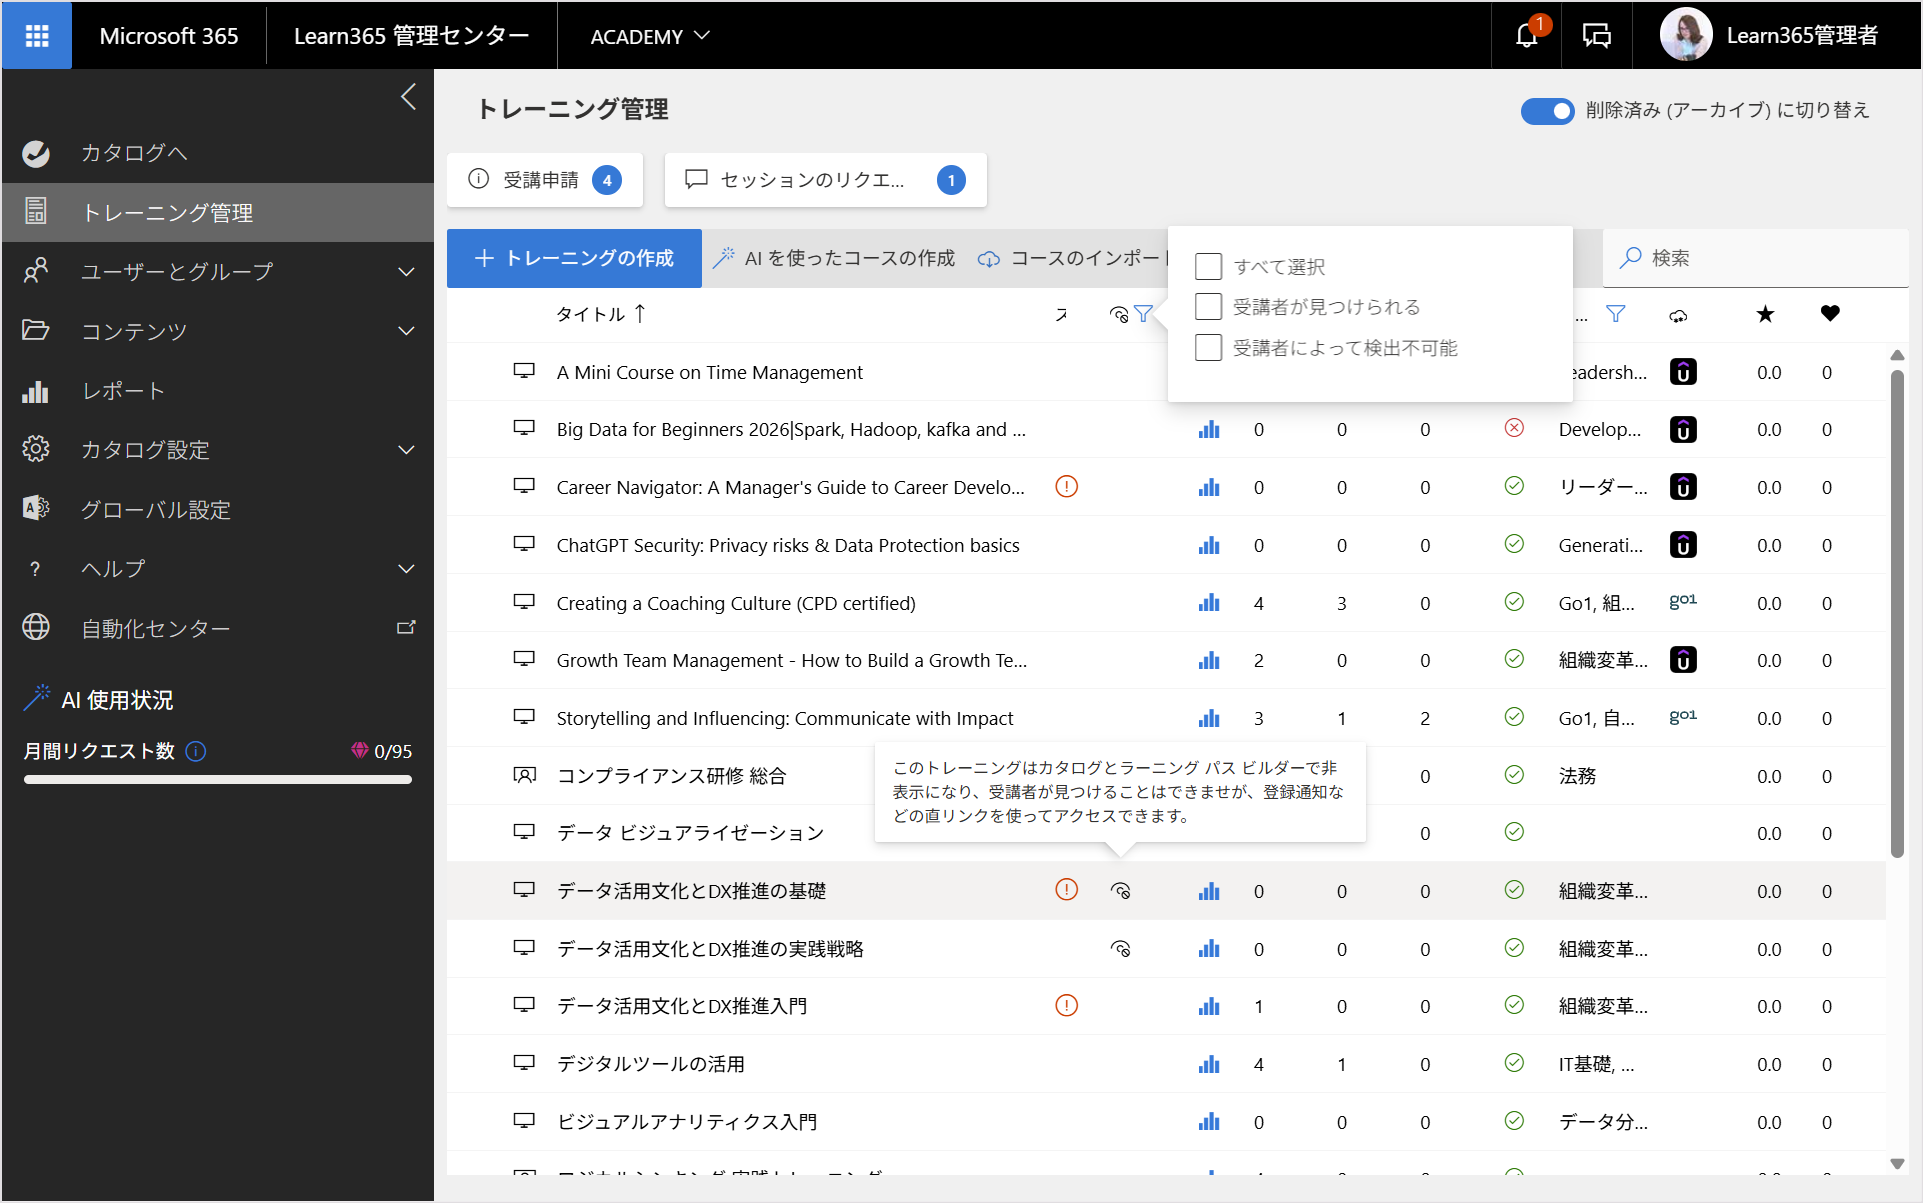Click the 検索 search field
The height and width of the screenshot is (1203, 1923).
(1756, 258)
